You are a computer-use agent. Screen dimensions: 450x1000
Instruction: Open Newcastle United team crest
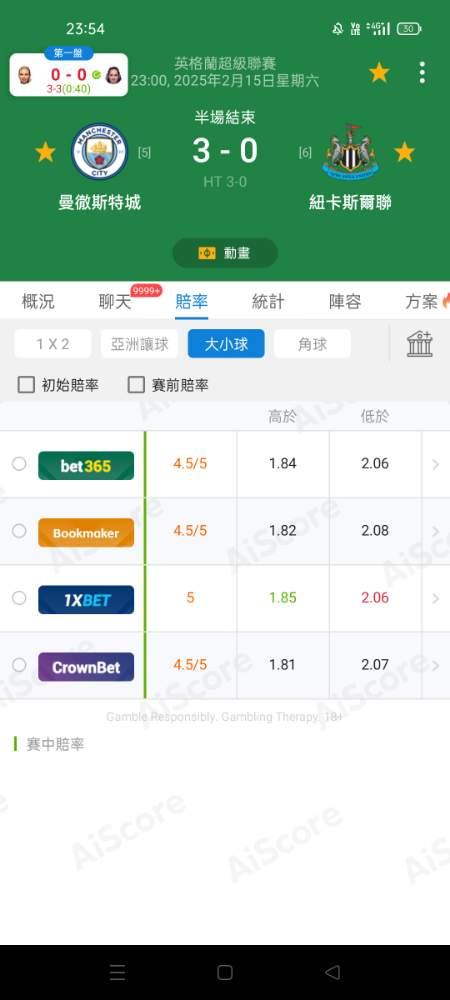(350, 152)
